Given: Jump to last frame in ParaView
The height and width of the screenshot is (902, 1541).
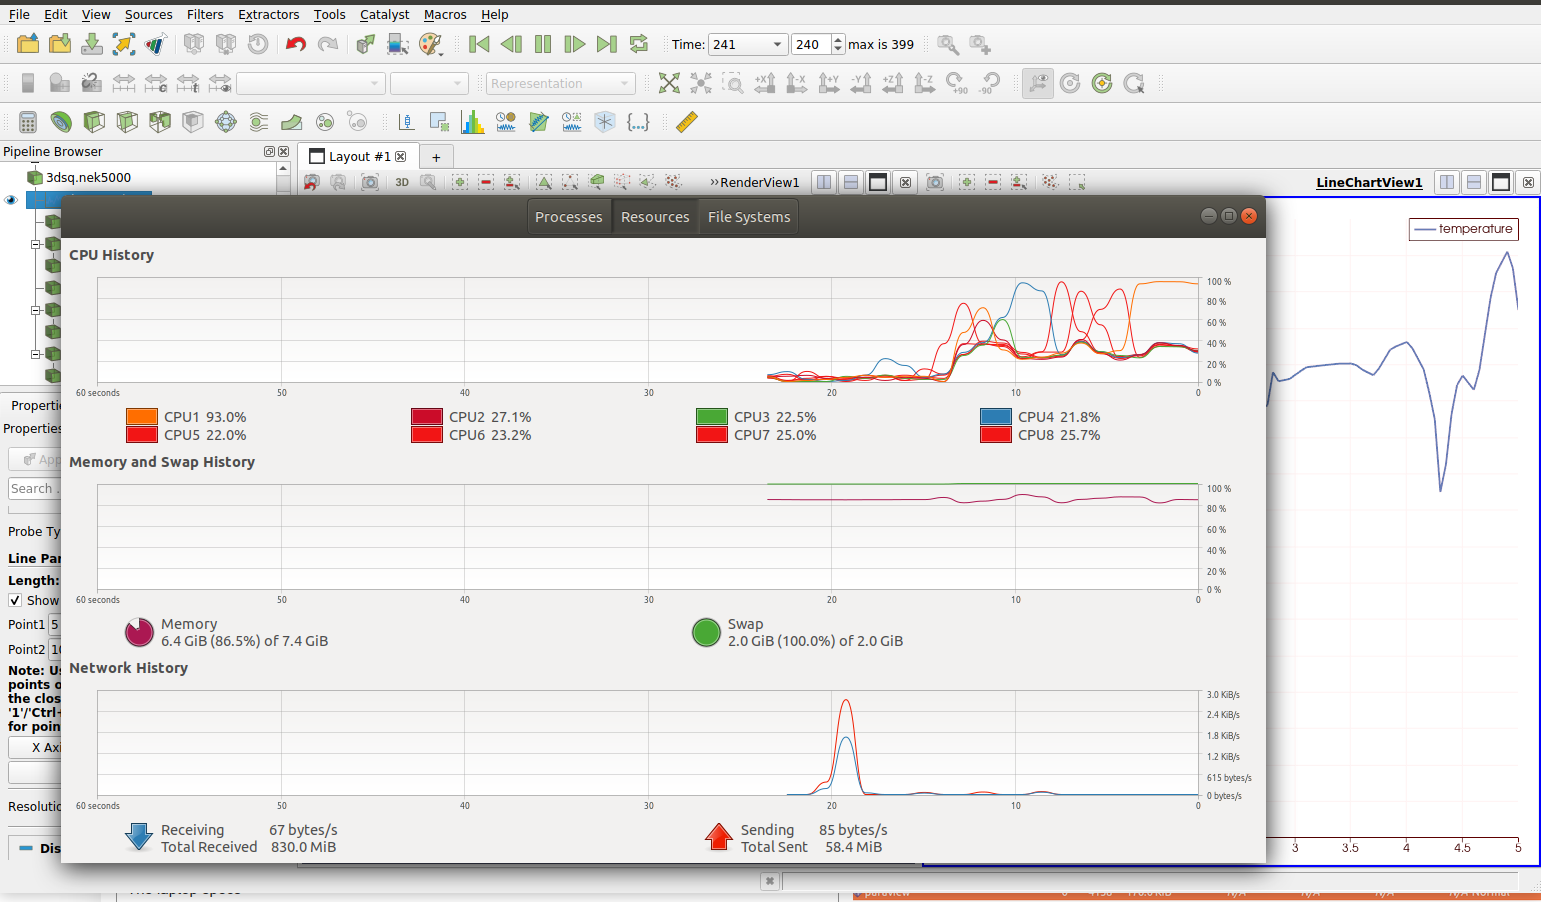Looking at the screenshot, I should click(x=607, y=44).
